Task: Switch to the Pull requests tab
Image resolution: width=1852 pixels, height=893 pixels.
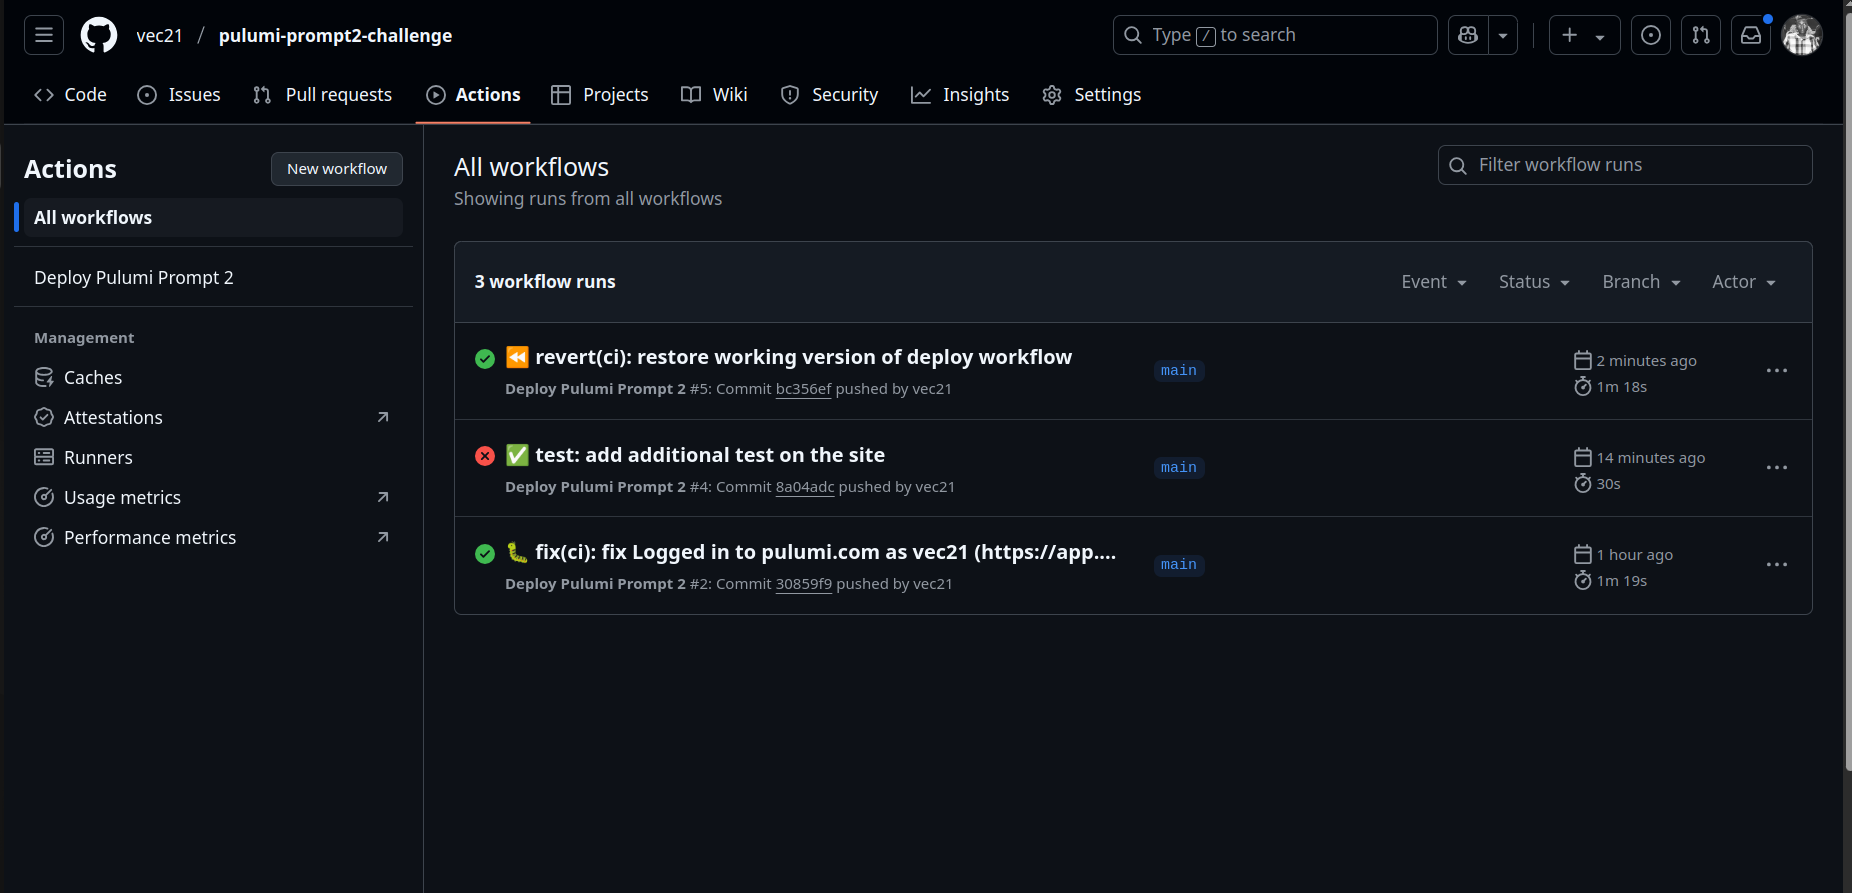Action: [x=322, y=94]
